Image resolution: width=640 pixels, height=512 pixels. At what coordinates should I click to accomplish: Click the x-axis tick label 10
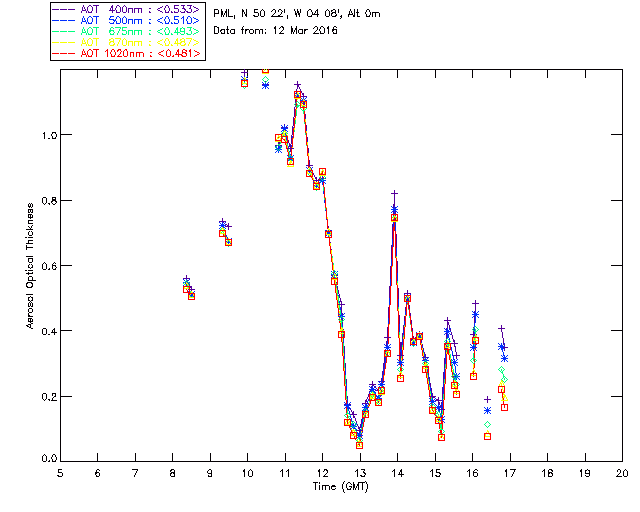pos(247,473)
